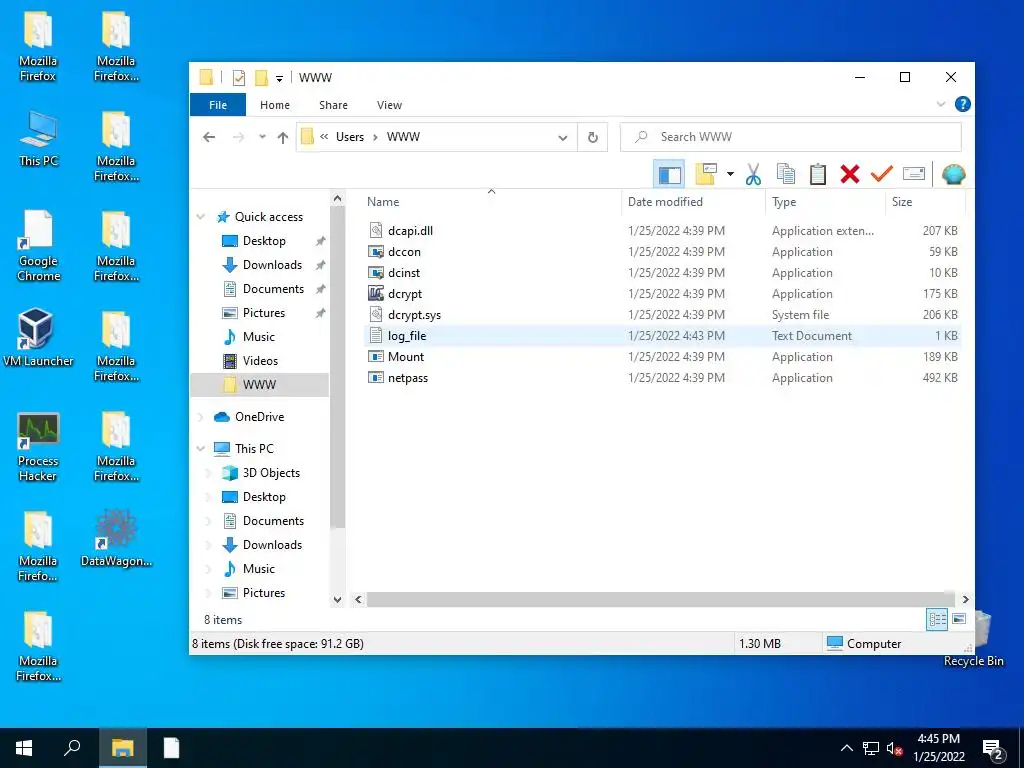Image resolution: width=1024 pixels, height=768 pixels.
Task: Open the new folder icon's dropdown arrow
Action: point(730,174)
